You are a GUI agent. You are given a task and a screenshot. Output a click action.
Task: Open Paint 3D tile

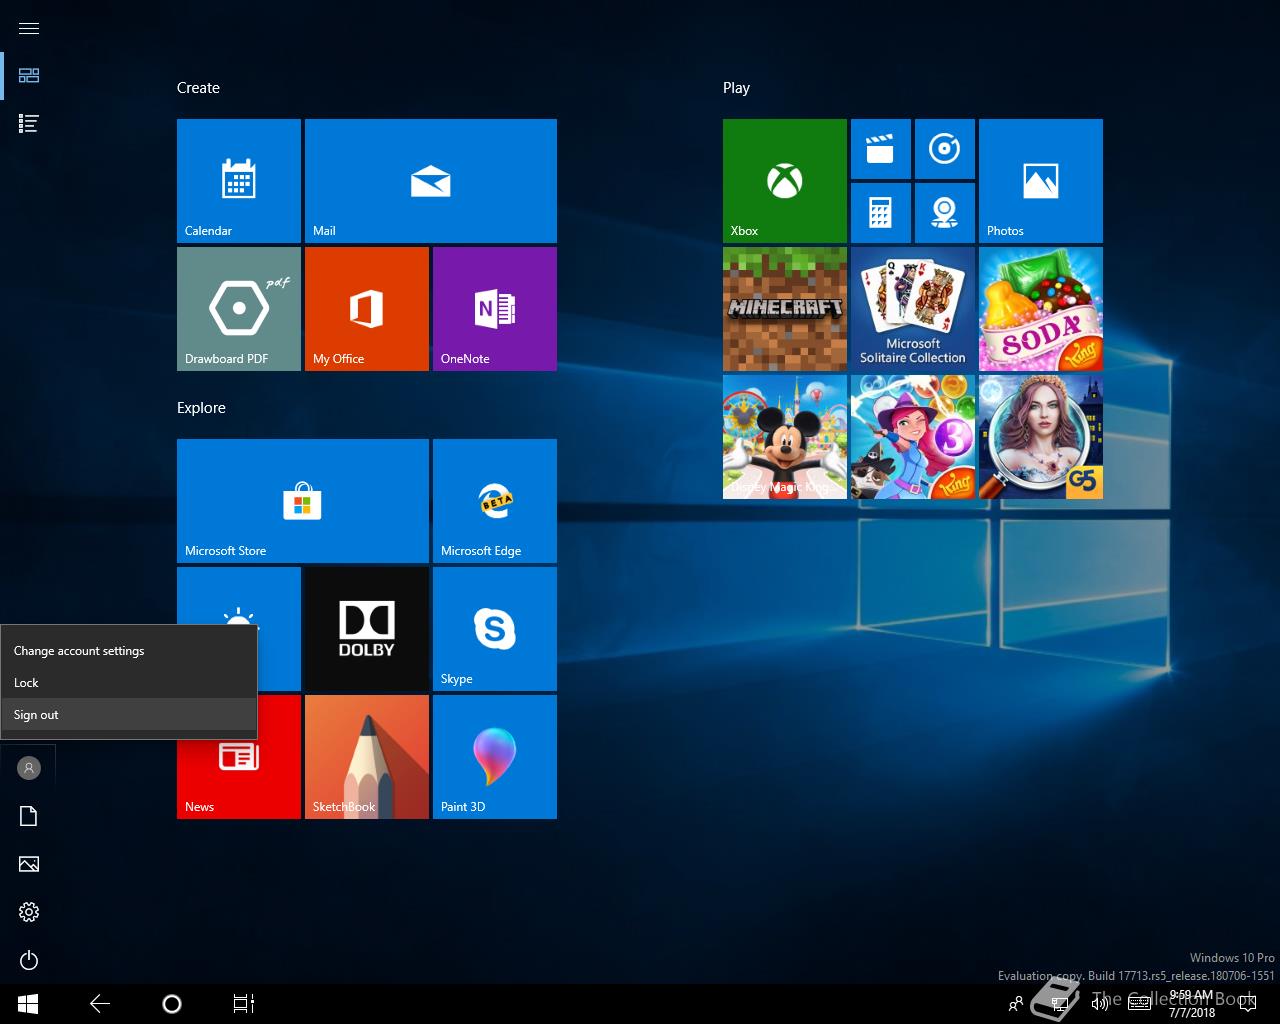click(495, 757)
